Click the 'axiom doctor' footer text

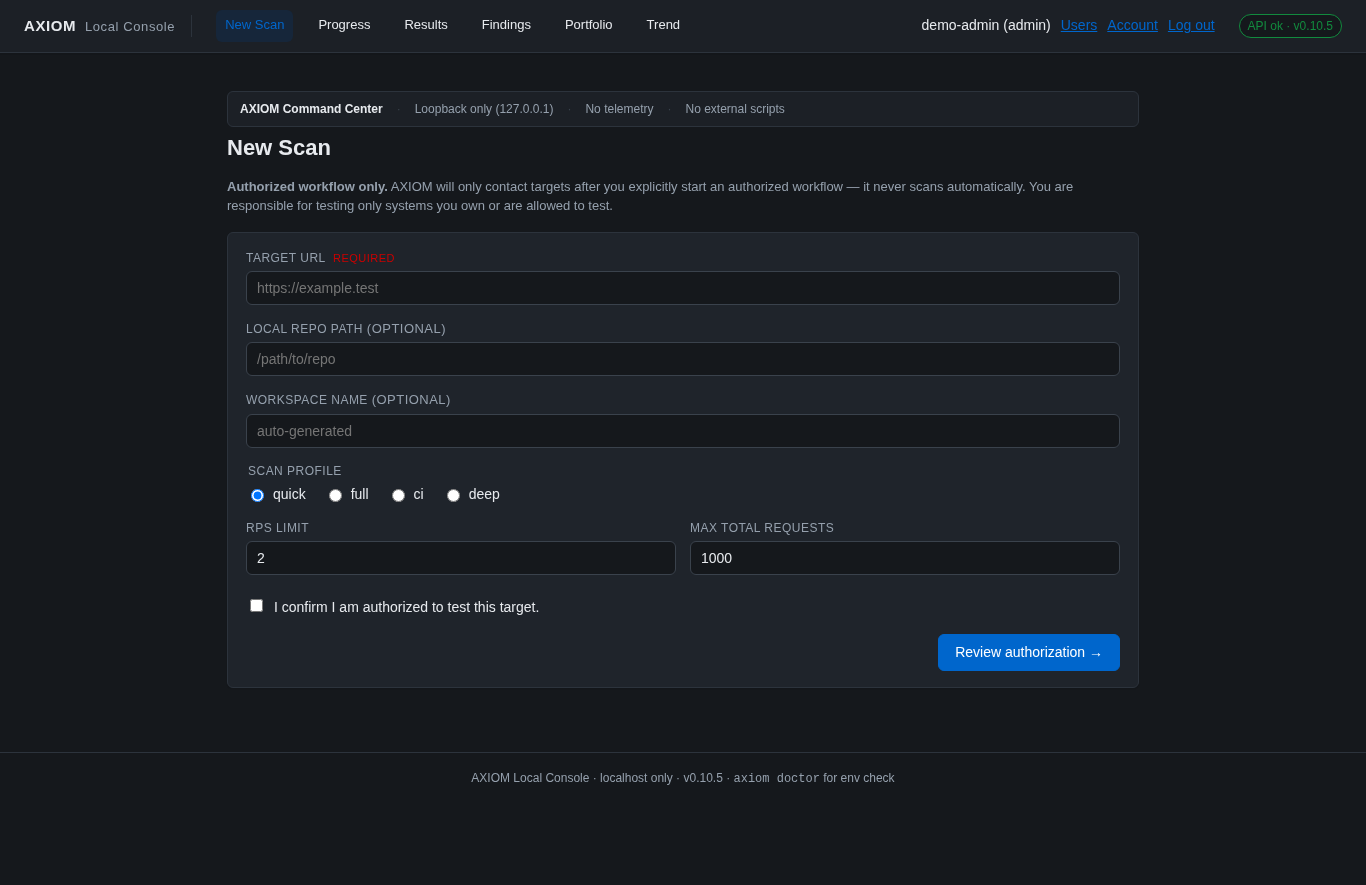(x=776, y=779)
